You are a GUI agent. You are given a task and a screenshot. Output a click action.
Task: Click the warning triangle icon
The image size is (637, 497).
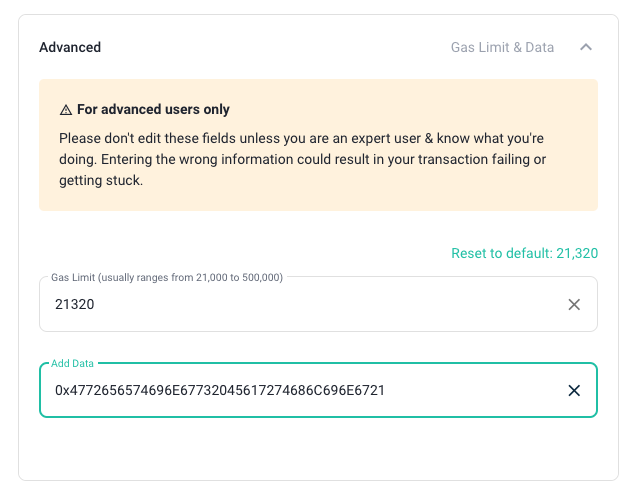pos(66,110)
